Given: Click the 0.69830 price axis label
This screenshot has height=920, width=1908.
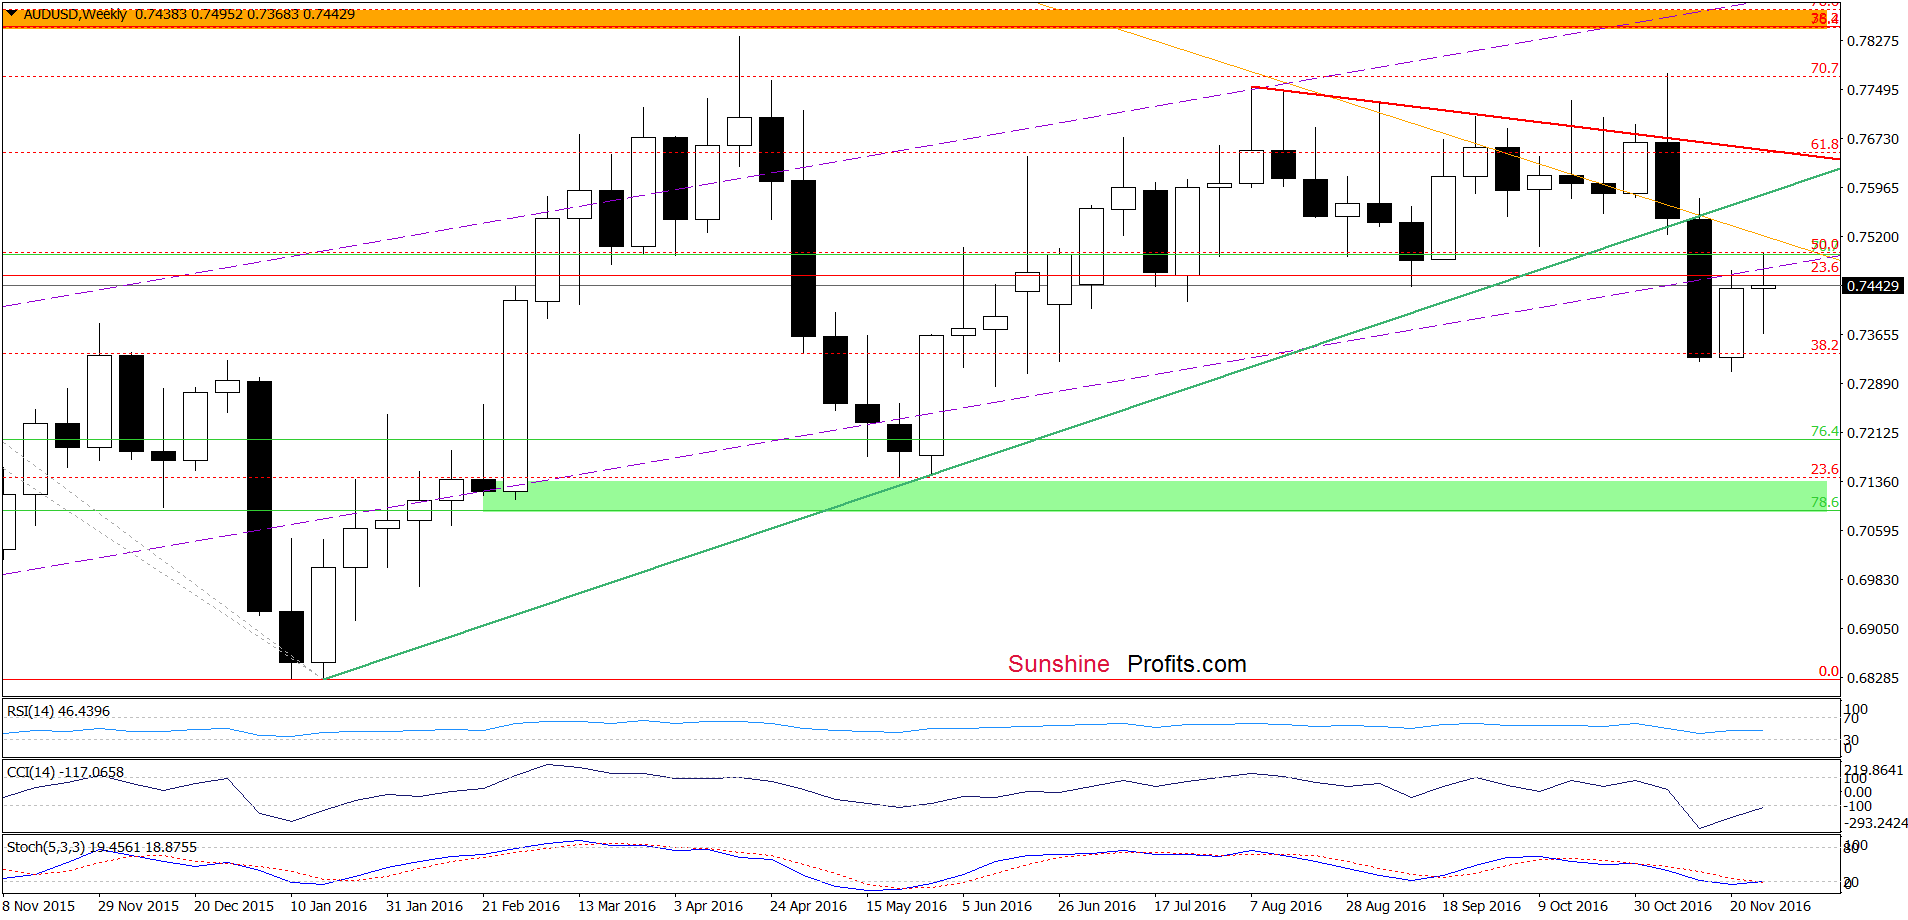Looking at the screenshot, I should tap(1873, 580).
